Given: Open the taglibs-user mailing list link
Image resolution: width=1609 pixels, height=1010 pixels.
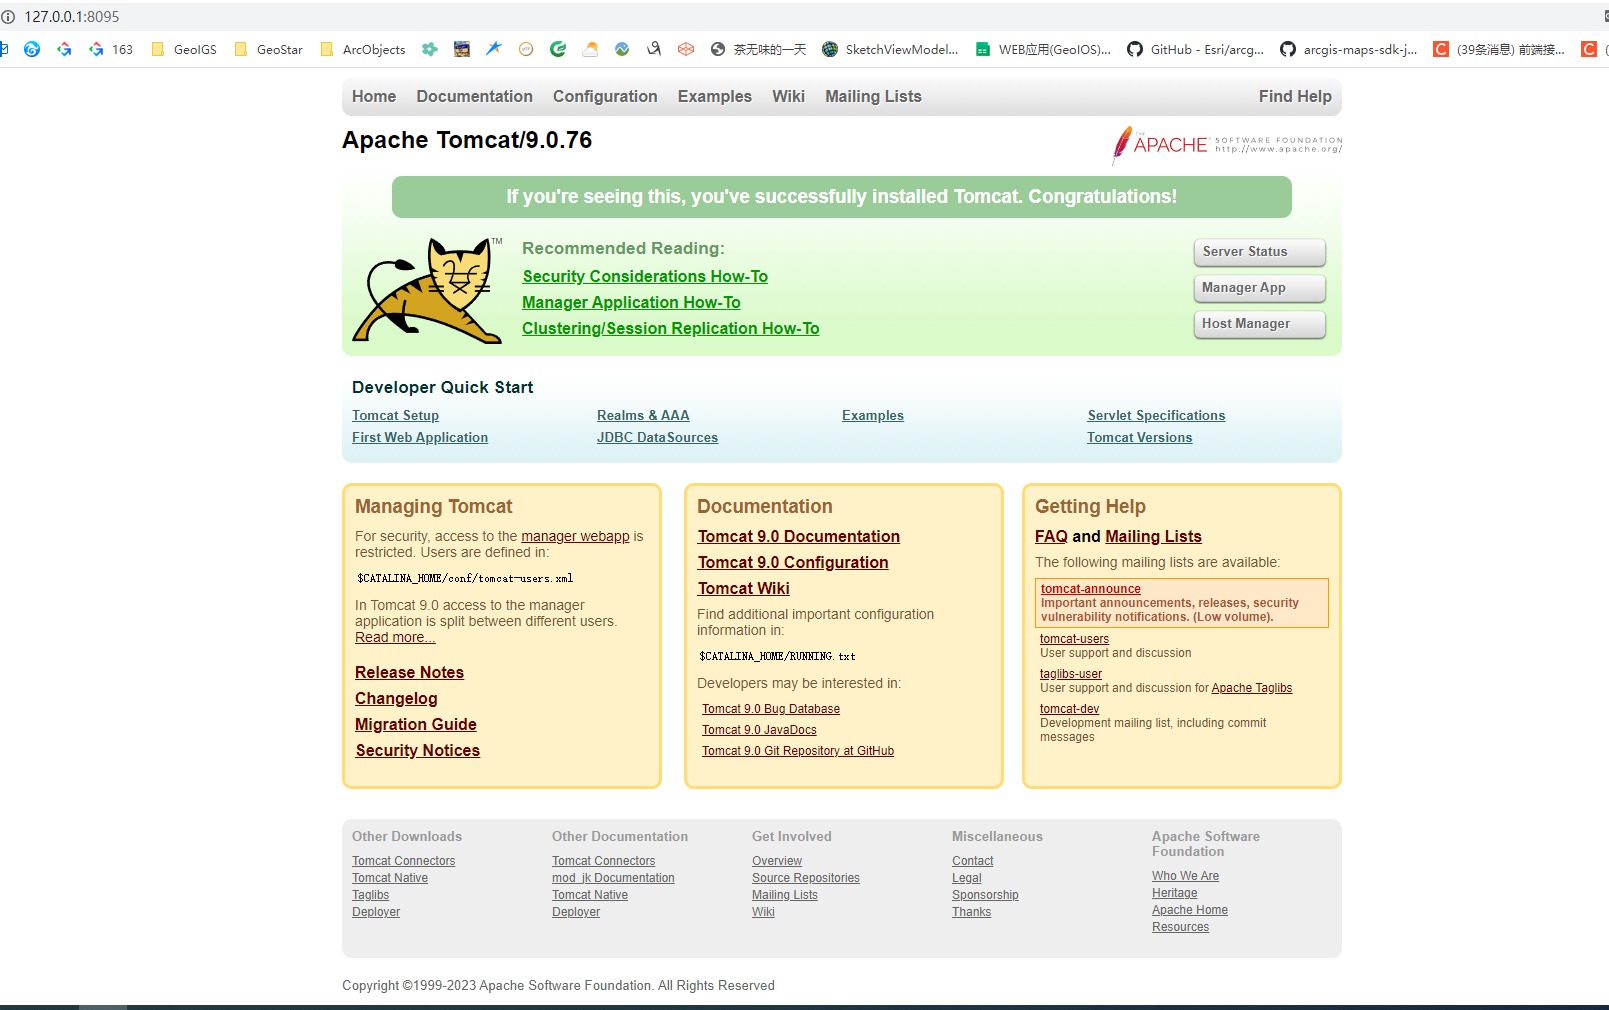Looking at the screenshot, I should pos(1071,674).
